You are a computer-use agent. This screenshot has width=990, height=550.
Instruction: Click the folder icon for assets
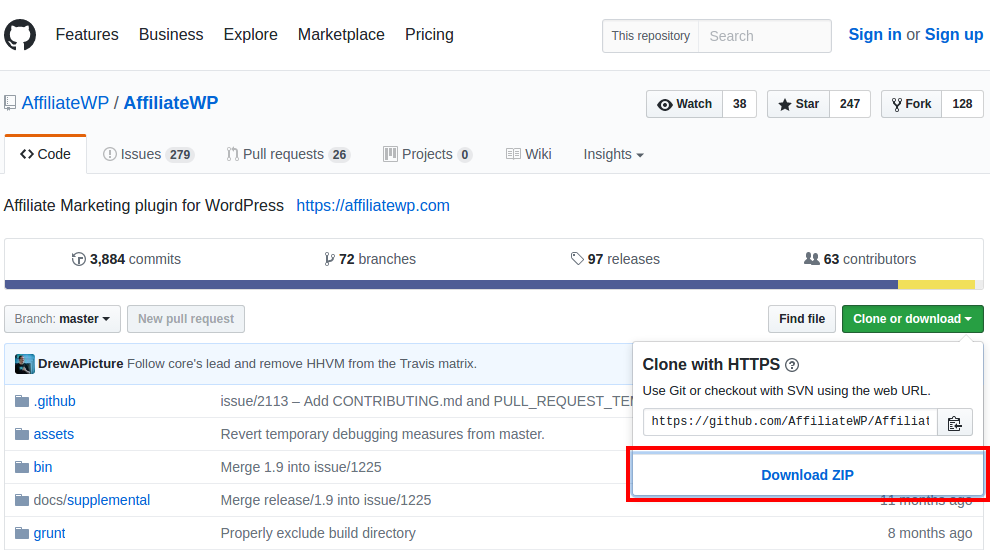(x=22, y=434)
